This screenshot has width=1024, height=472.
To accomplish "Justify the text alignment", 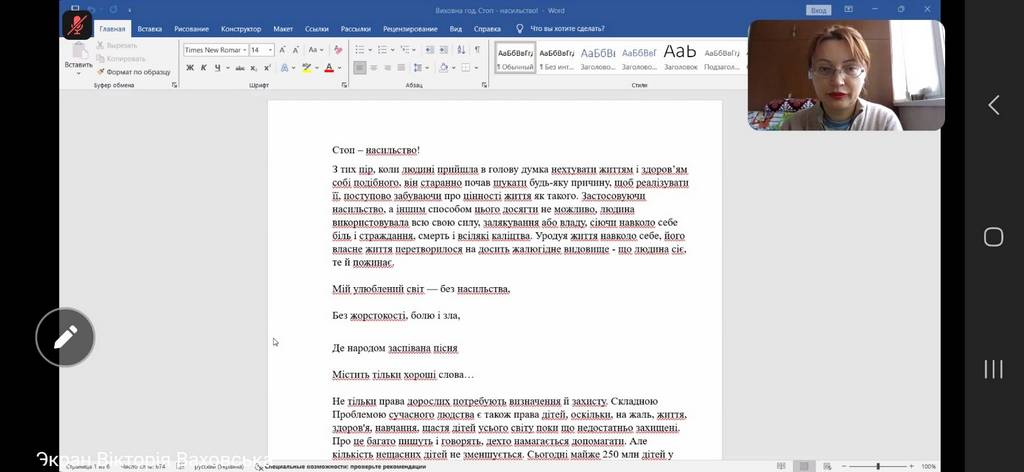I will point(401,67).
